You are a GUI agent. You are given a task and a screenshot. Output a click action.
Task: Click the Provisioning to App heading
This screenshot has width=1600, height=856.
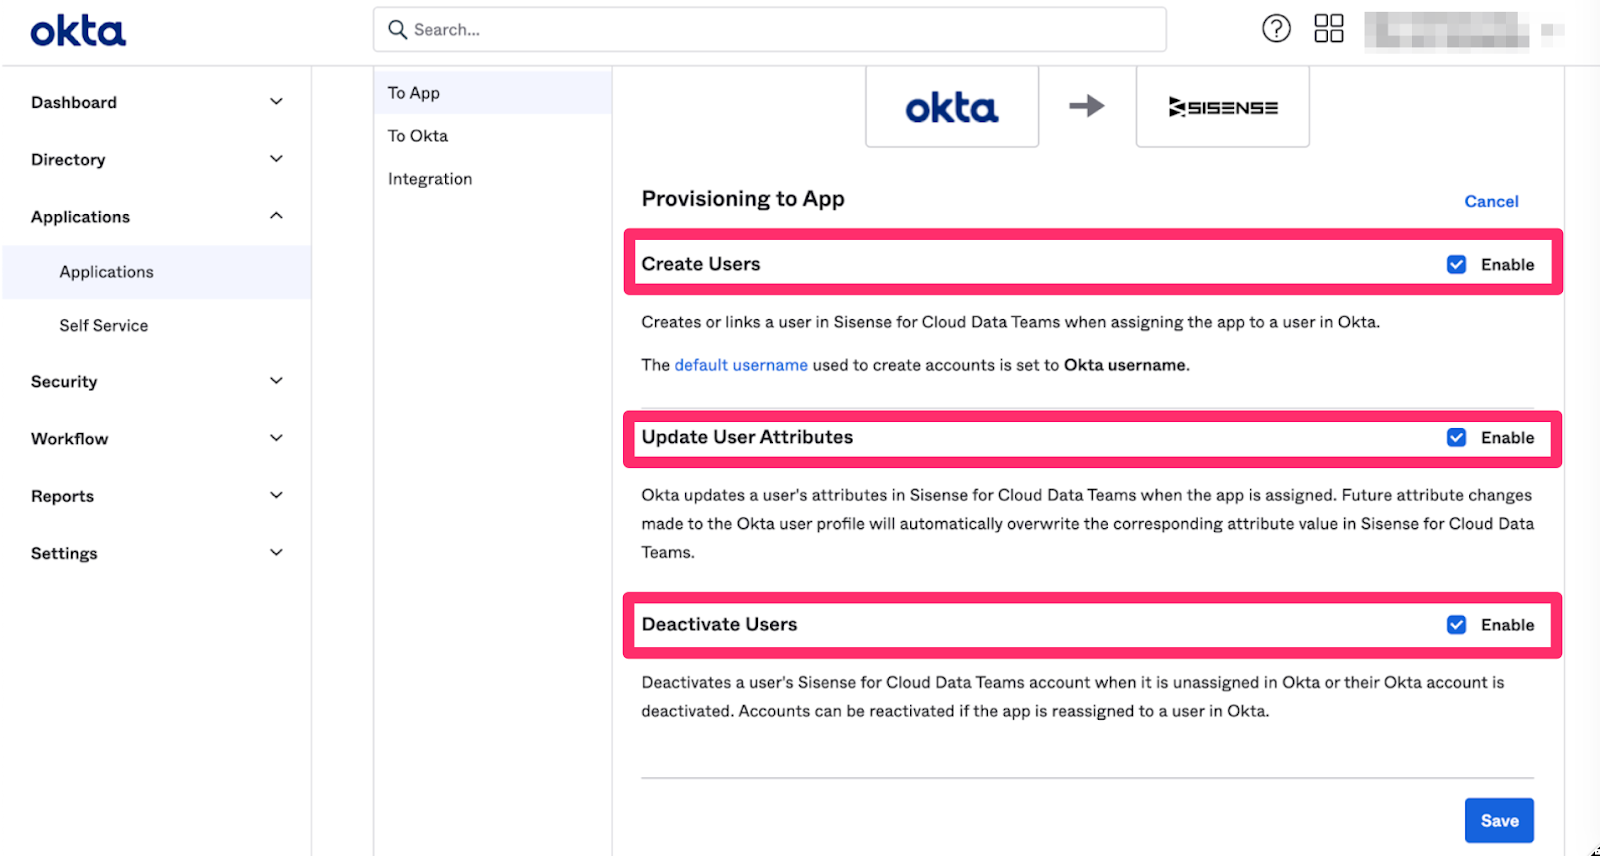(x=743, y=199)
